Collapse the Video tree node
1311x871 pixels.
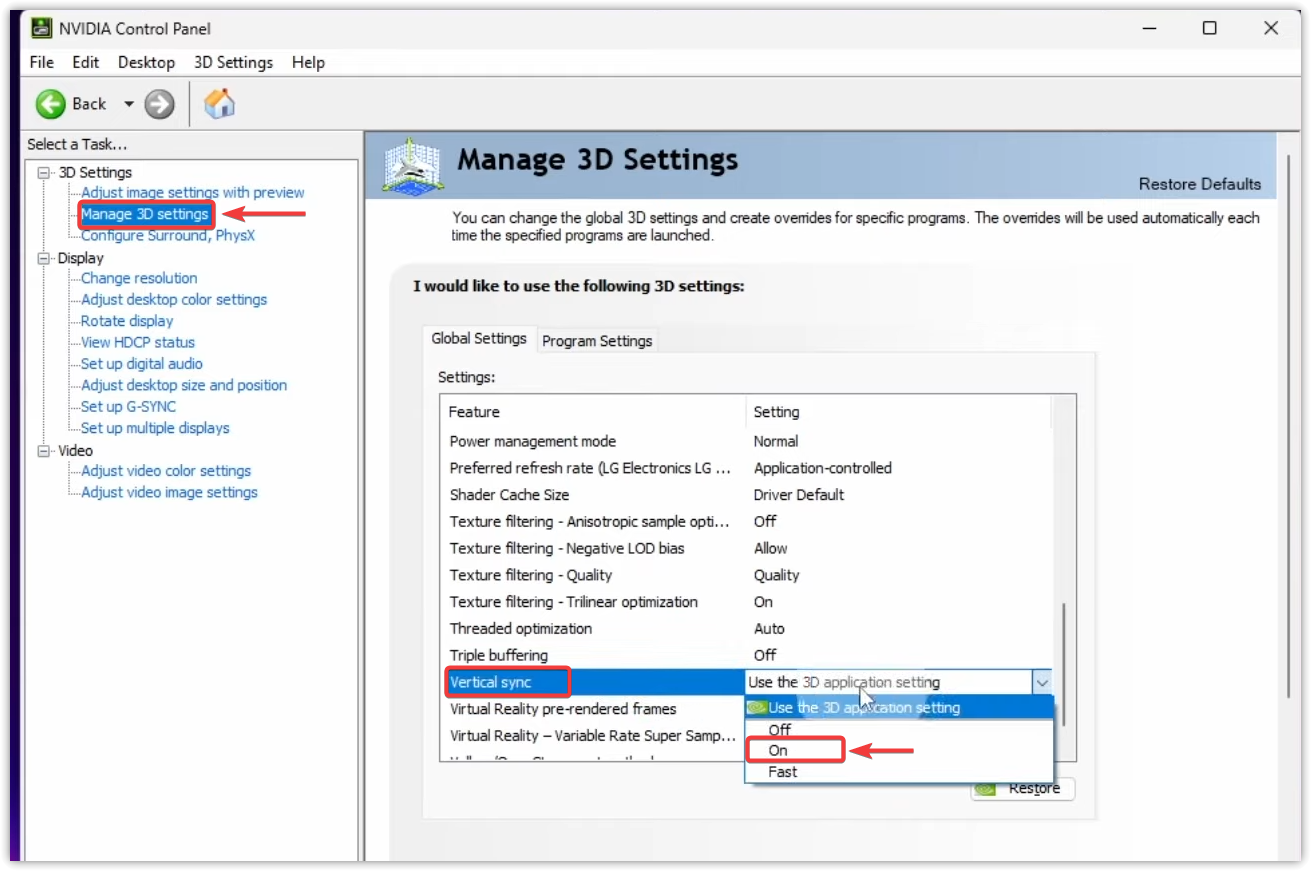point(43,450)
